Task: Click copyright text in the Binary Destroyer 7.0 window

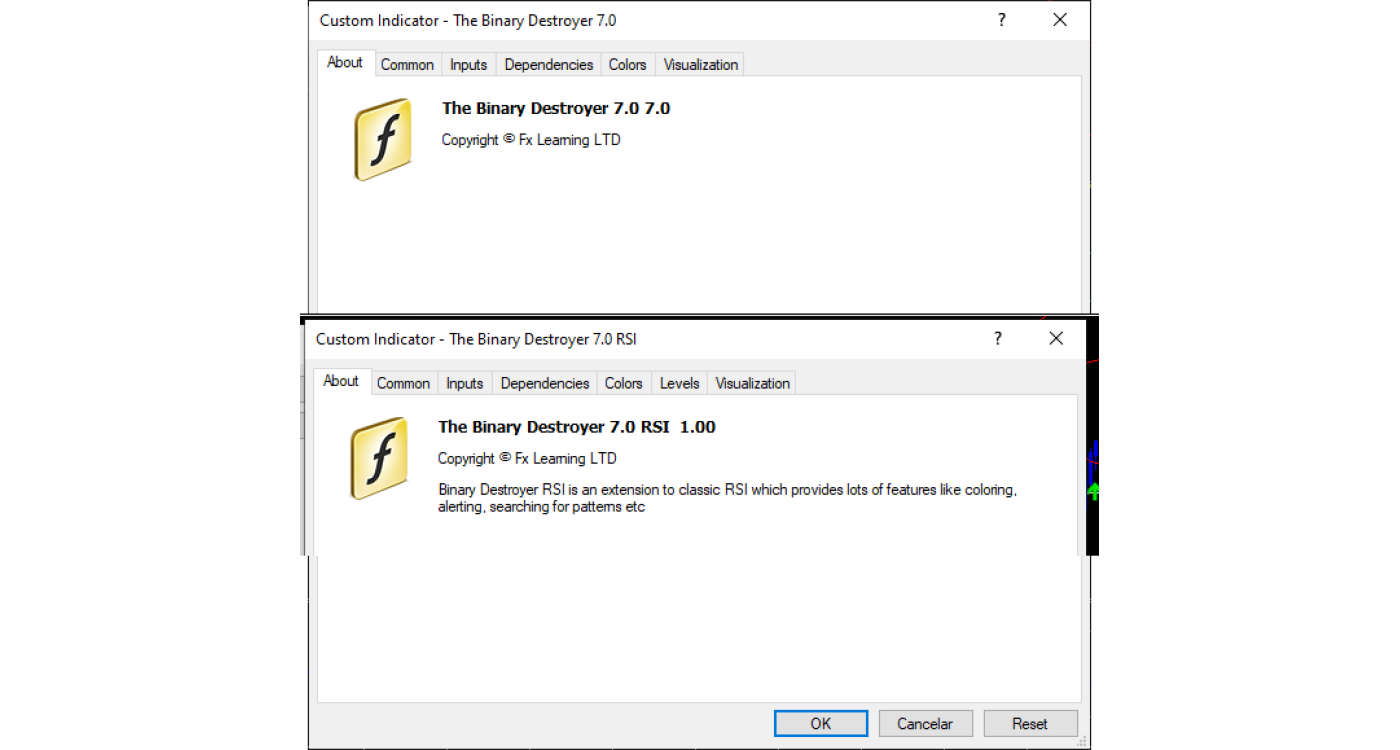Action: pyautogui.click(x=531, y=140)
